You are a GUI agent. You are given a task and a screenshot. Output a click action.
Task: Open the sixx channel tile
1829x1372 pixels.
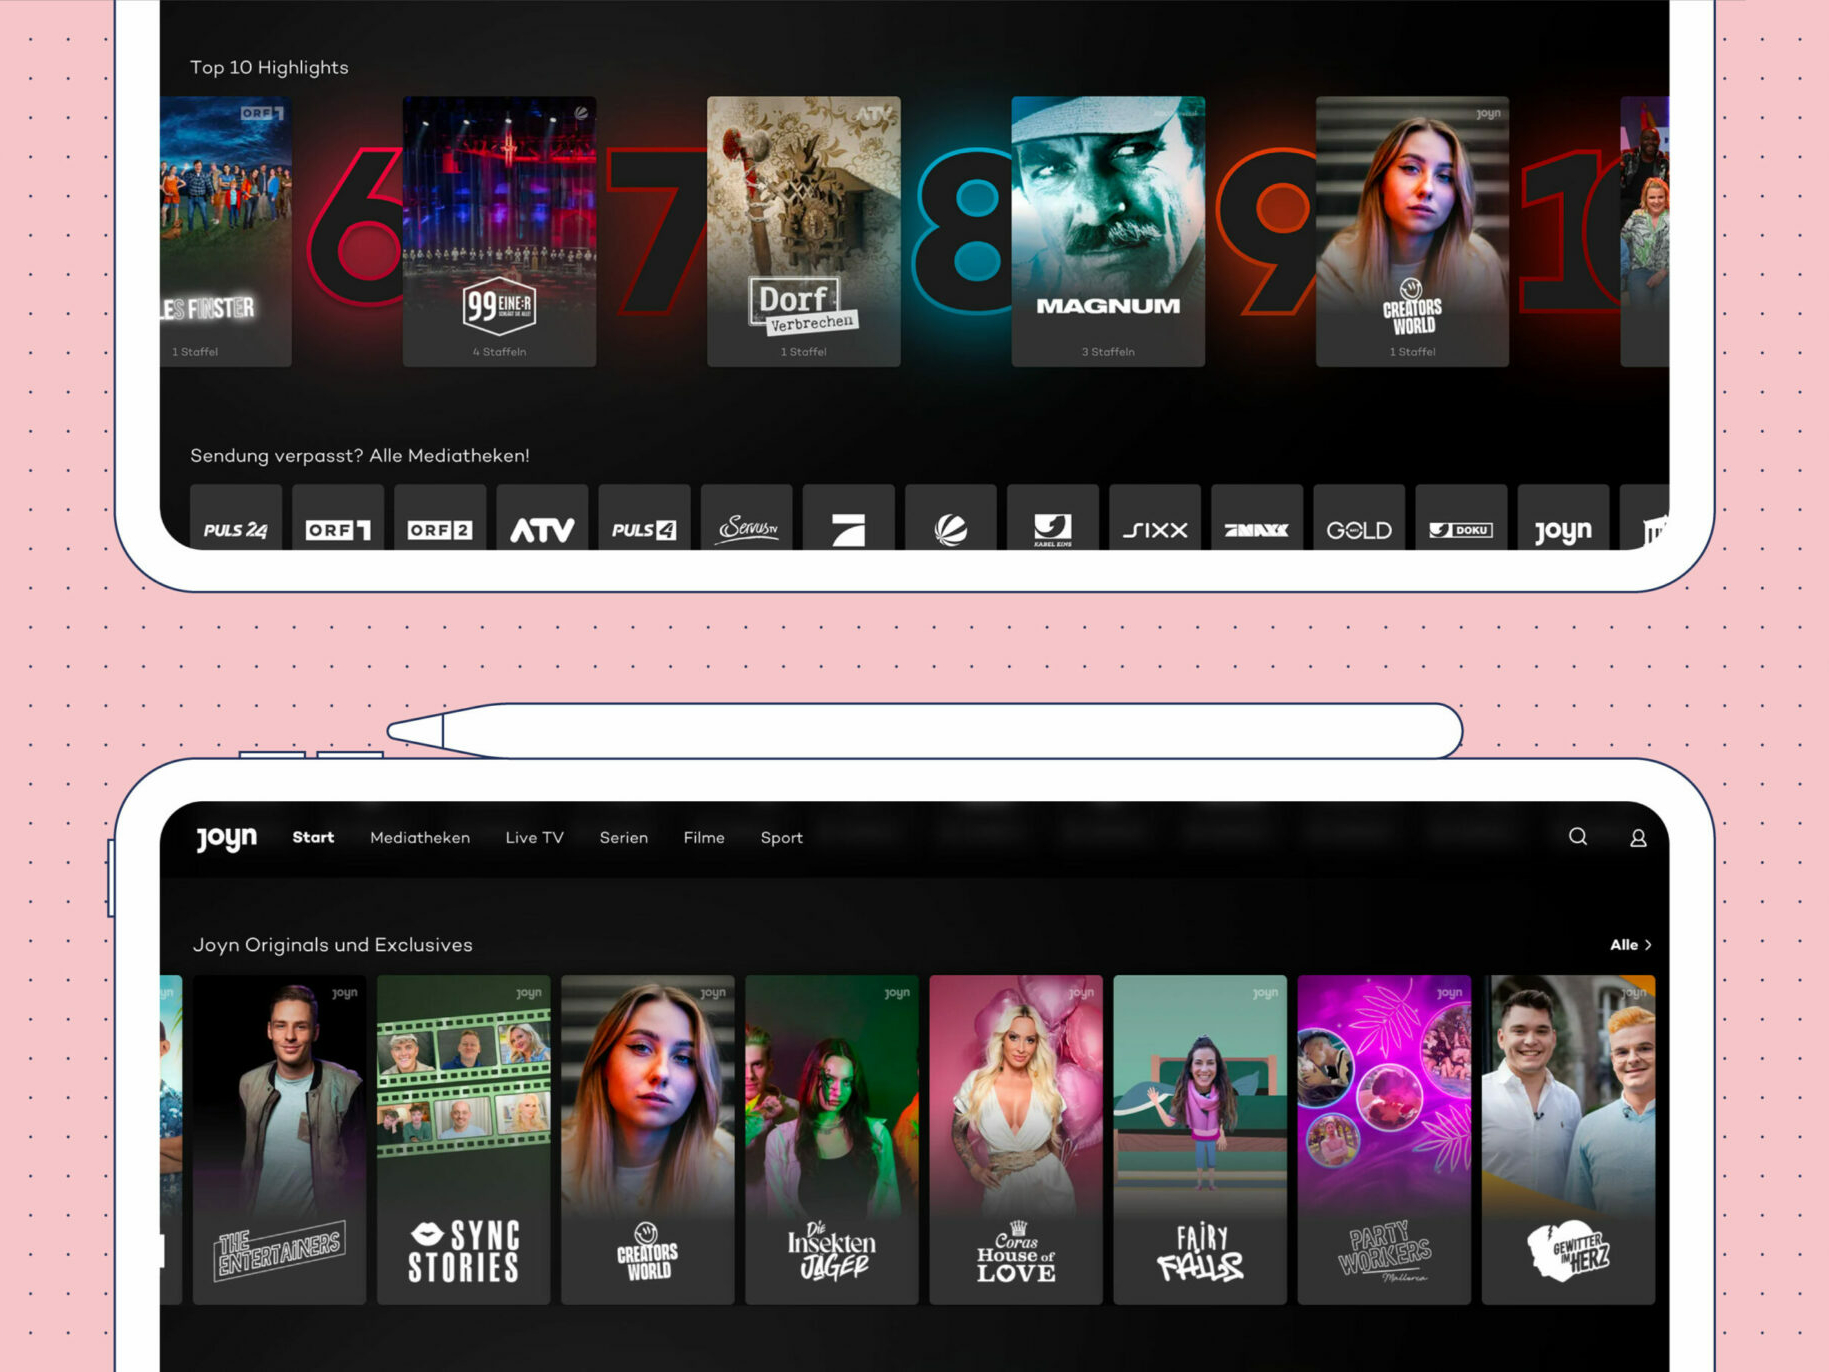pos(1154,518)
